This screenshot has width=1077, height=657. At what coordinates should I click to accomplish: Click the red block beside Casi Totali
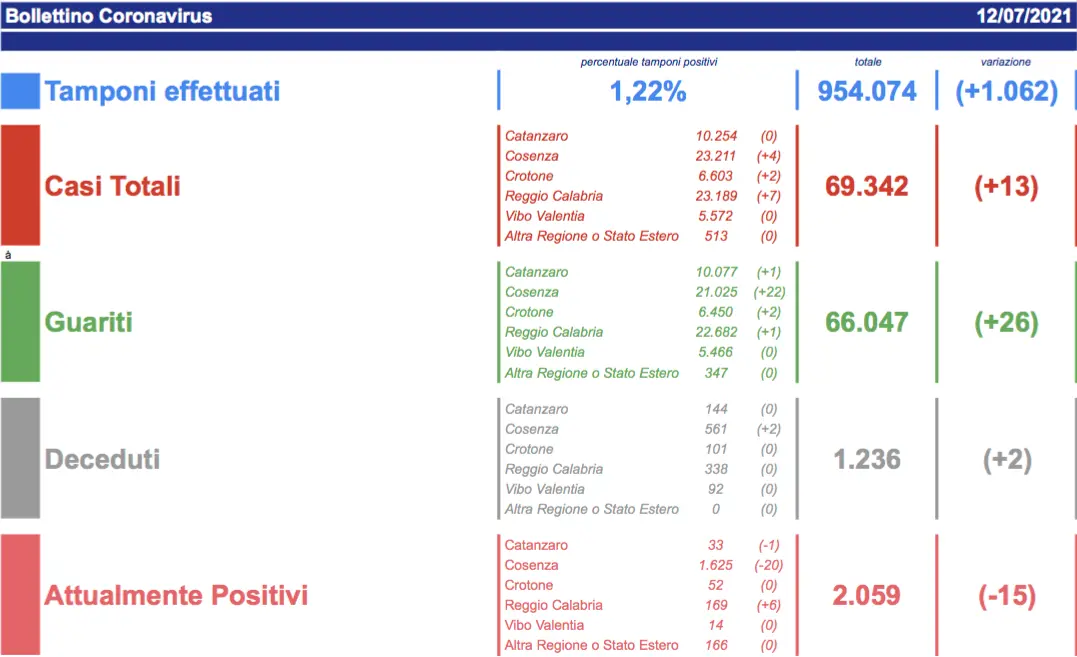pyautogui.click(x=20, y=185)
